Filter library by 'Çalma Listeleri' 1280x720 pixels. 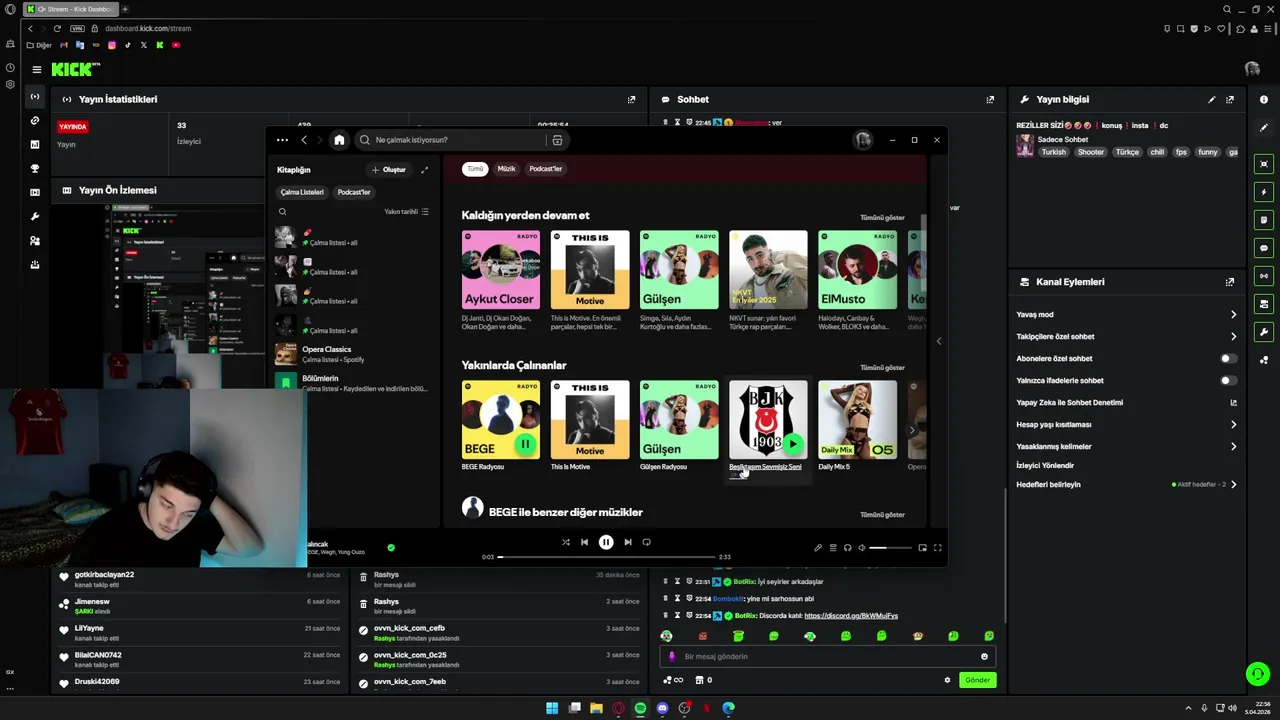tap(302, 192)
